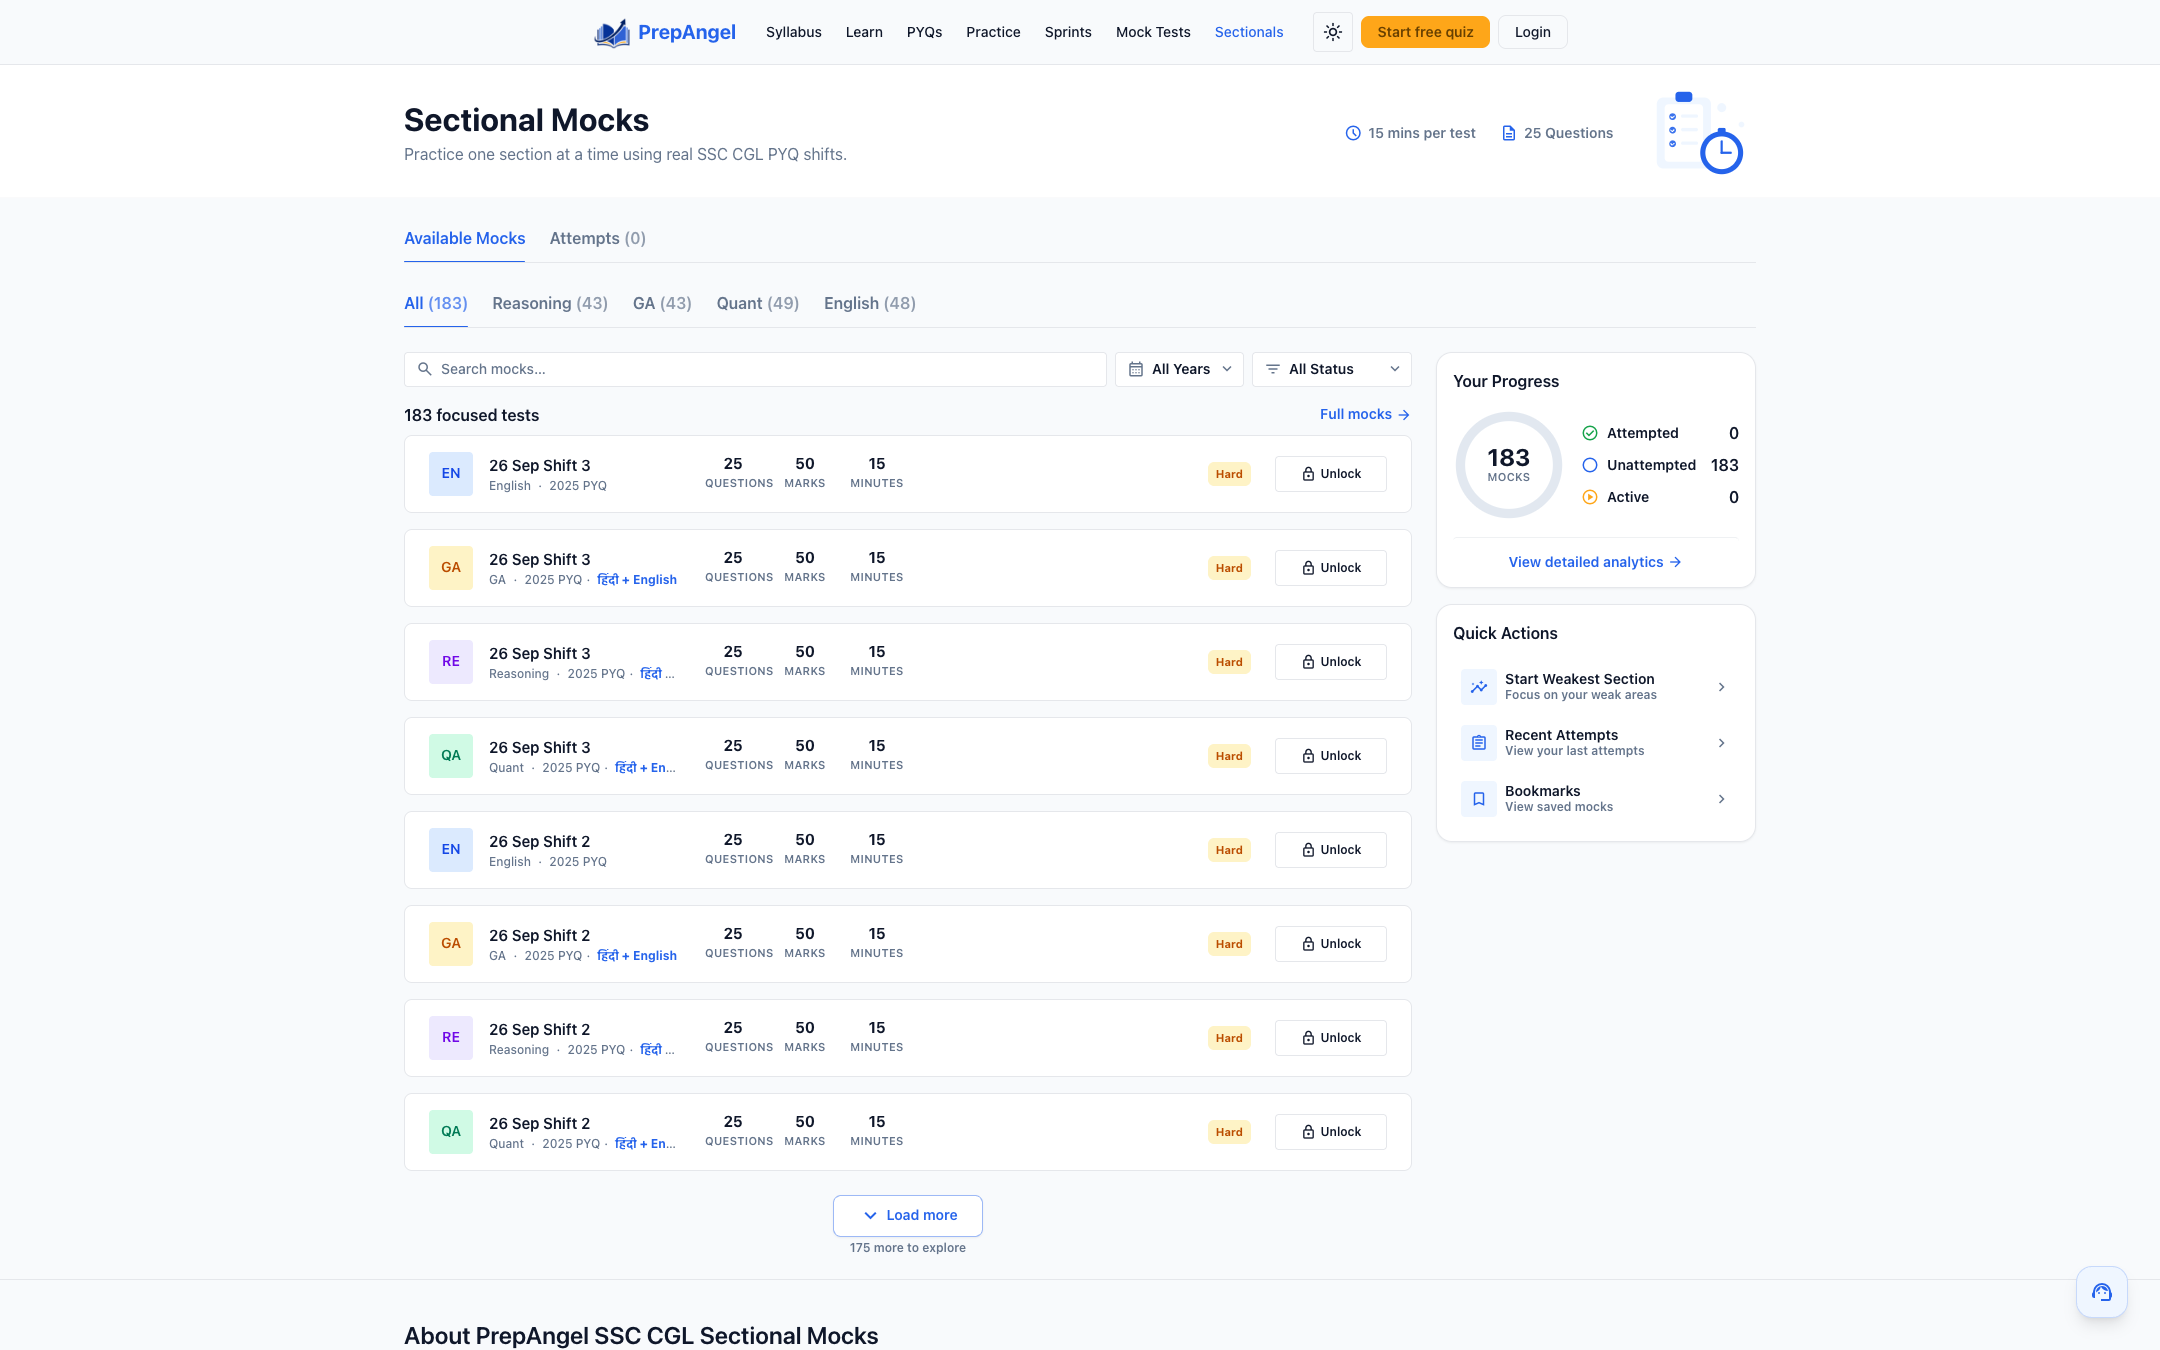The width and height of the screenshot is (2160, 1350).
Task: Open the Sprints menu item
Action: pyautogui.click(x=1068, y=32)
